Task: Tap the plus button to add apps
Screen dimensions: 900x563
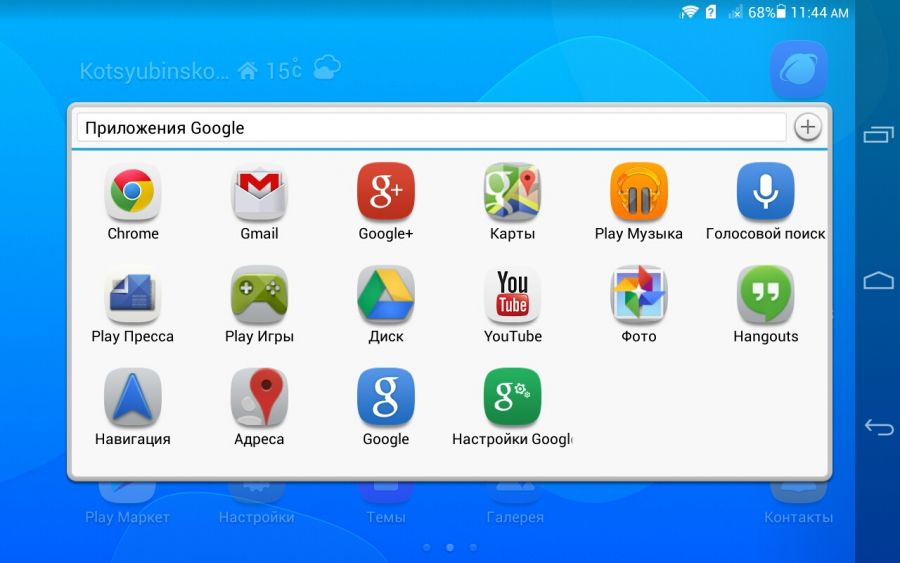Action: [808, 127]
